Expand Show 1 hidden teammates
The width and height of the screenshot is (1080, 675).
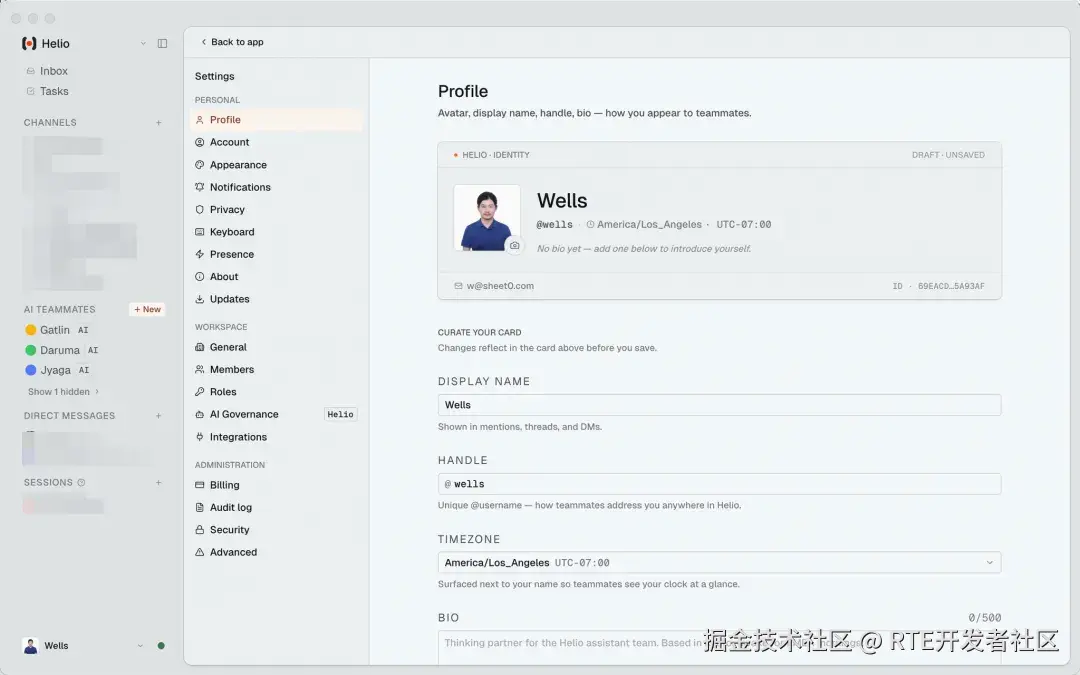tap(63, 391)
